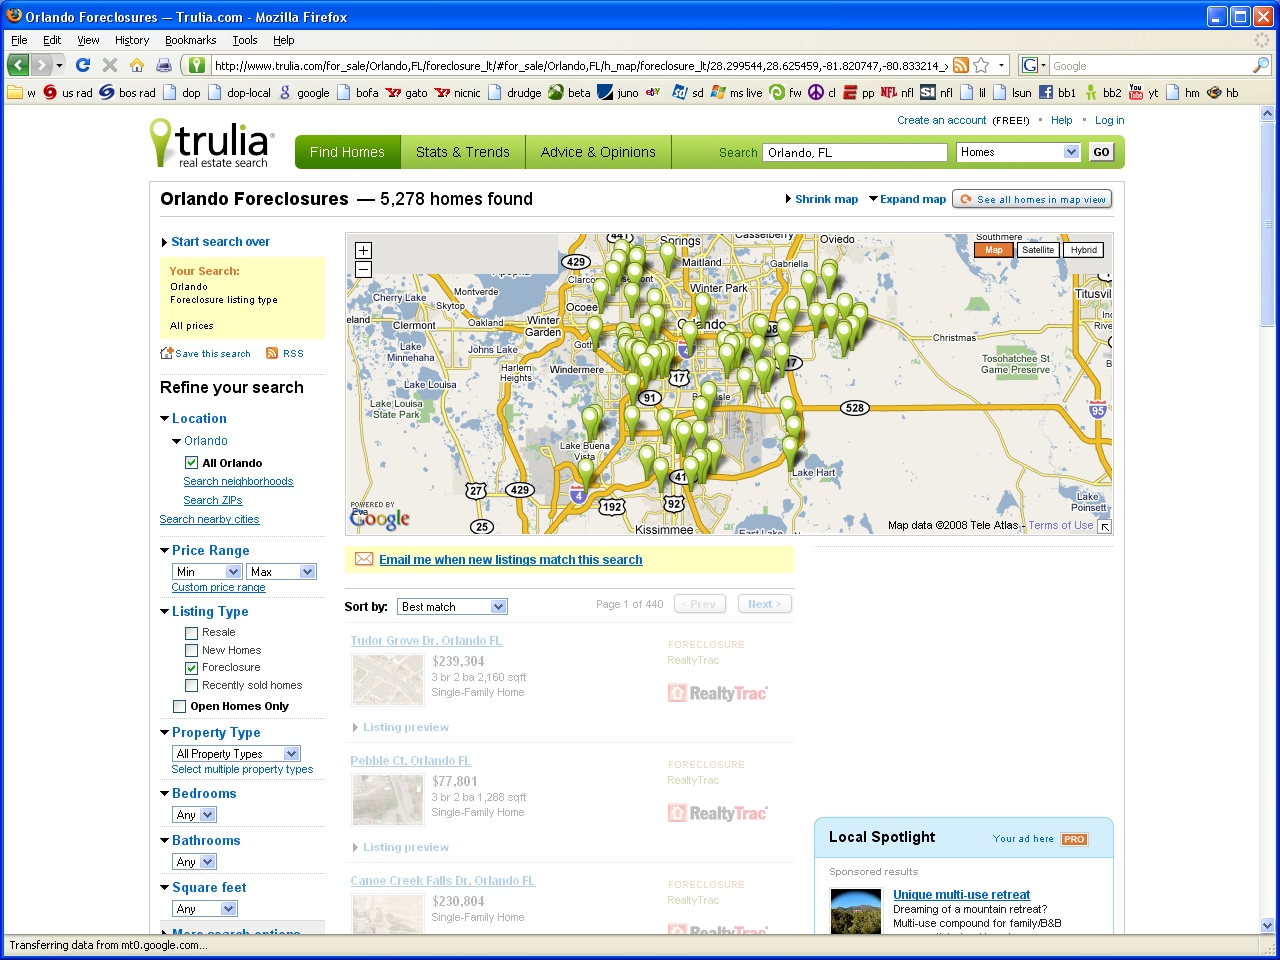Click the RealtyTrac logo on Tudor Grove listing
Viewport: 1280px width, 960px height.
click(x=717, y=693)
